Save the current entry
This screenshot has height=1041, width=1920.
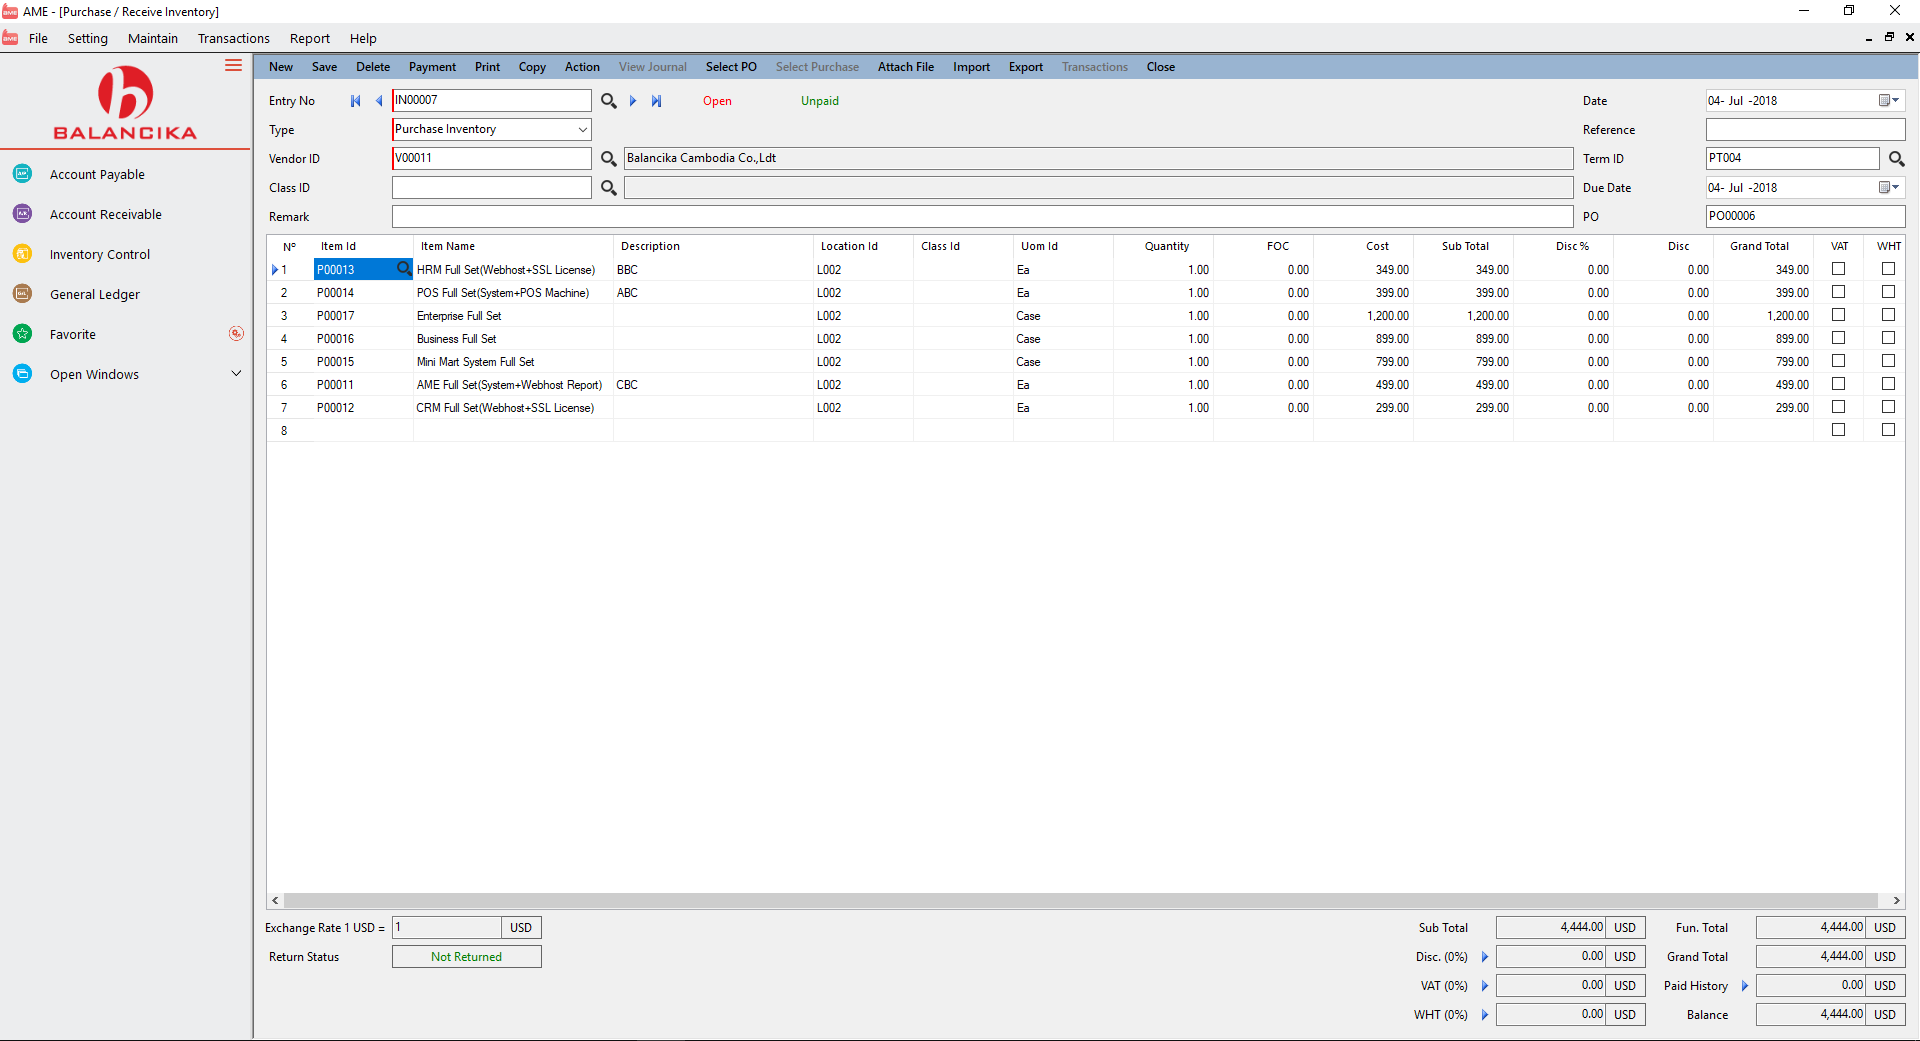click(x=324, y=67)
